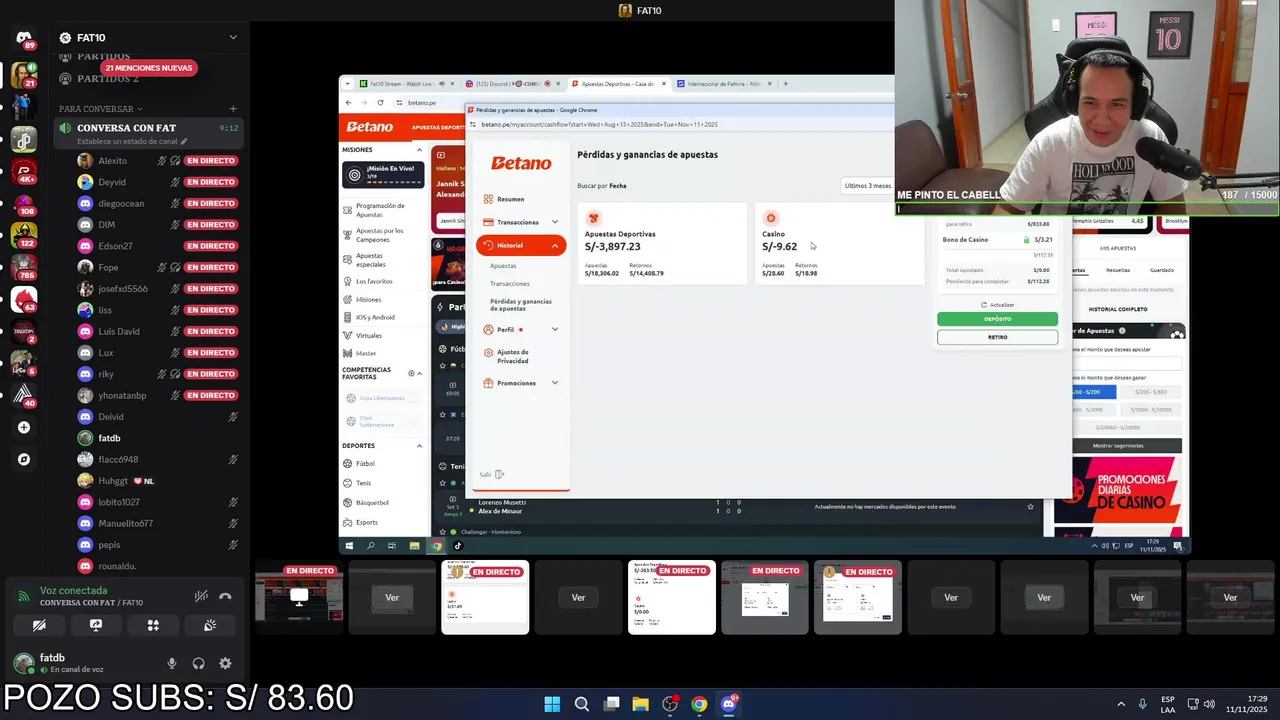This screenshot has height=720, width=1280.
Task: Disconnect from the voice channel
Action: 225,596
